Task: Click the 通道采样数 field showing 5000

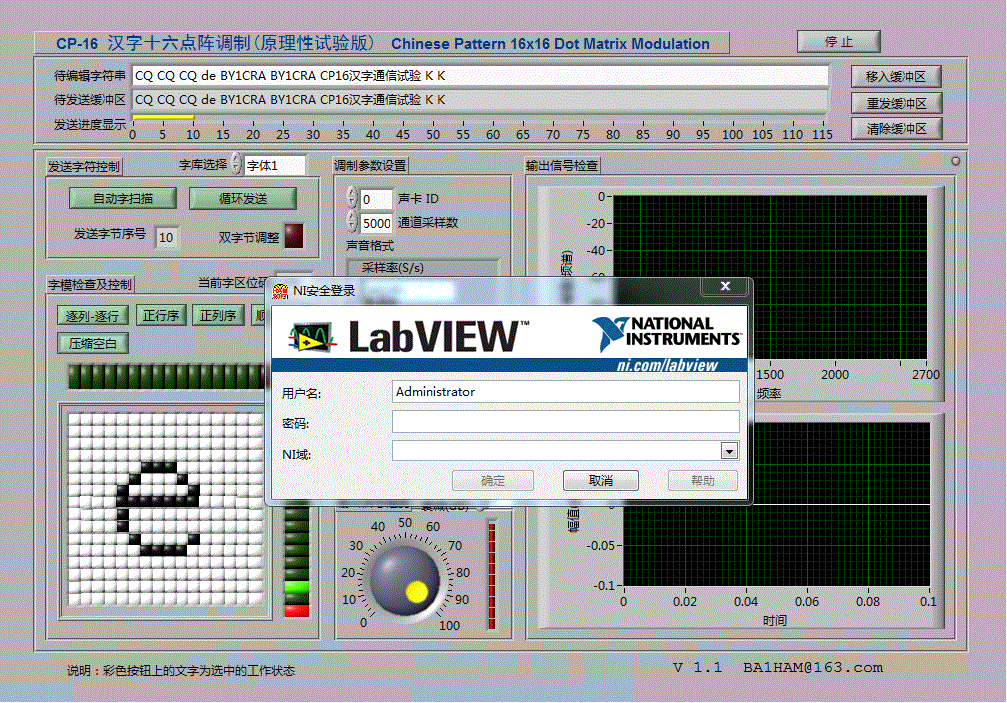Action: pyautogui.click(x=376, y=223)
